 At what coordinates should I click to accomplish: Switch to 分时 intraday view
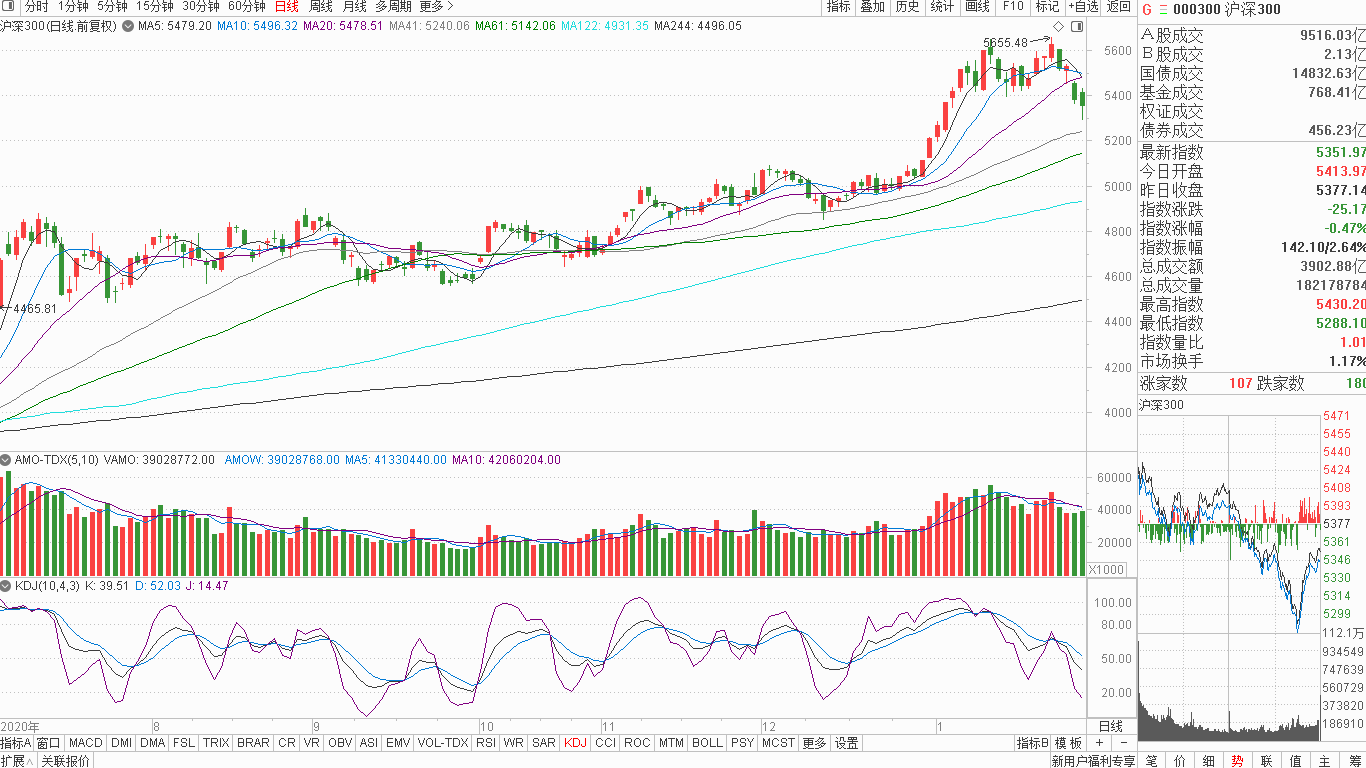(x=36, y=6)
